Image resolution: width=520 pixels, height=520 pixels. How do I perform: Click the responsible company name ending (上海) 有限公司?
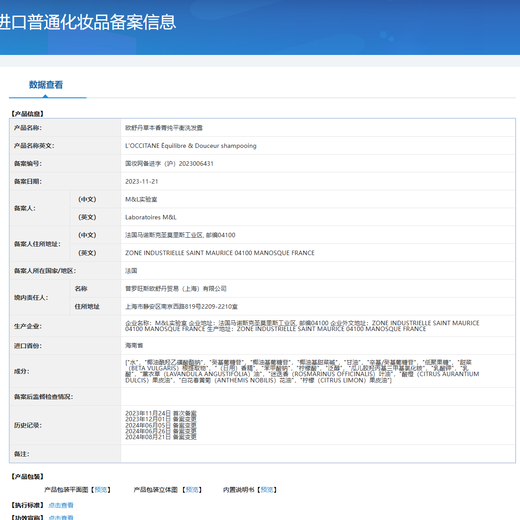tap(176, 289)
